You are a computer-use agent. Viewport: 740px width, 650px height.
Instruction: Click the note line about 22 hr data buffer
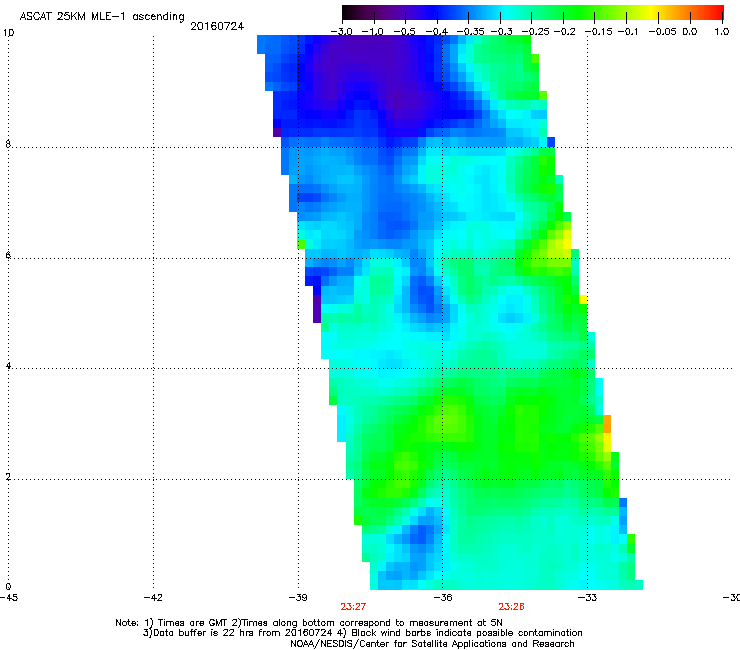[362, 633]
